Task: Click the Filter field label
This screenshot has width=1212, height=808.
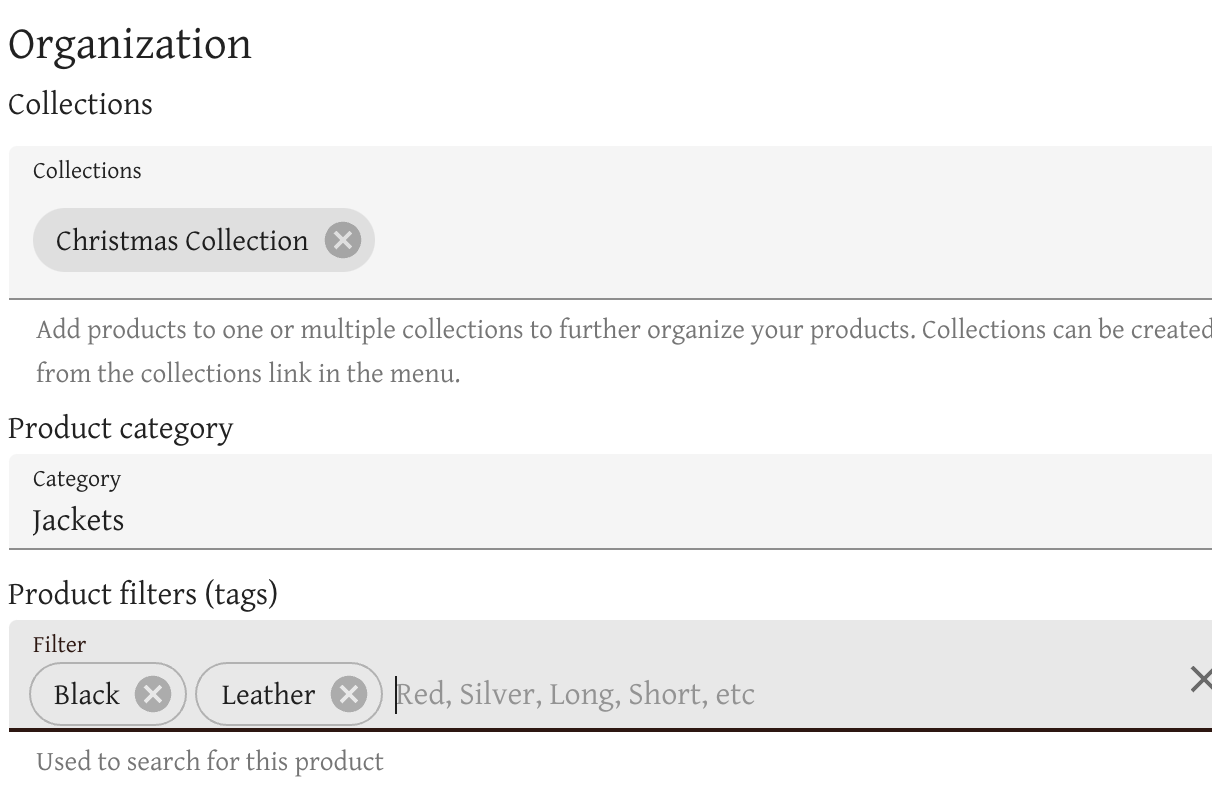Action: (x=59, y=645)
